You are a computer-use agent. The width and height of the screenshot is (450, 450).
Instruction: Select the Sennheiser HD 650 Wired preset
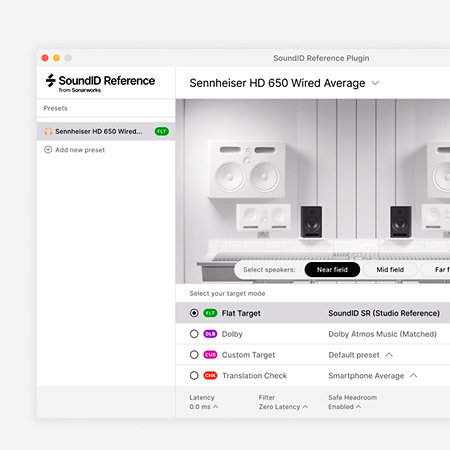[106, 131]
